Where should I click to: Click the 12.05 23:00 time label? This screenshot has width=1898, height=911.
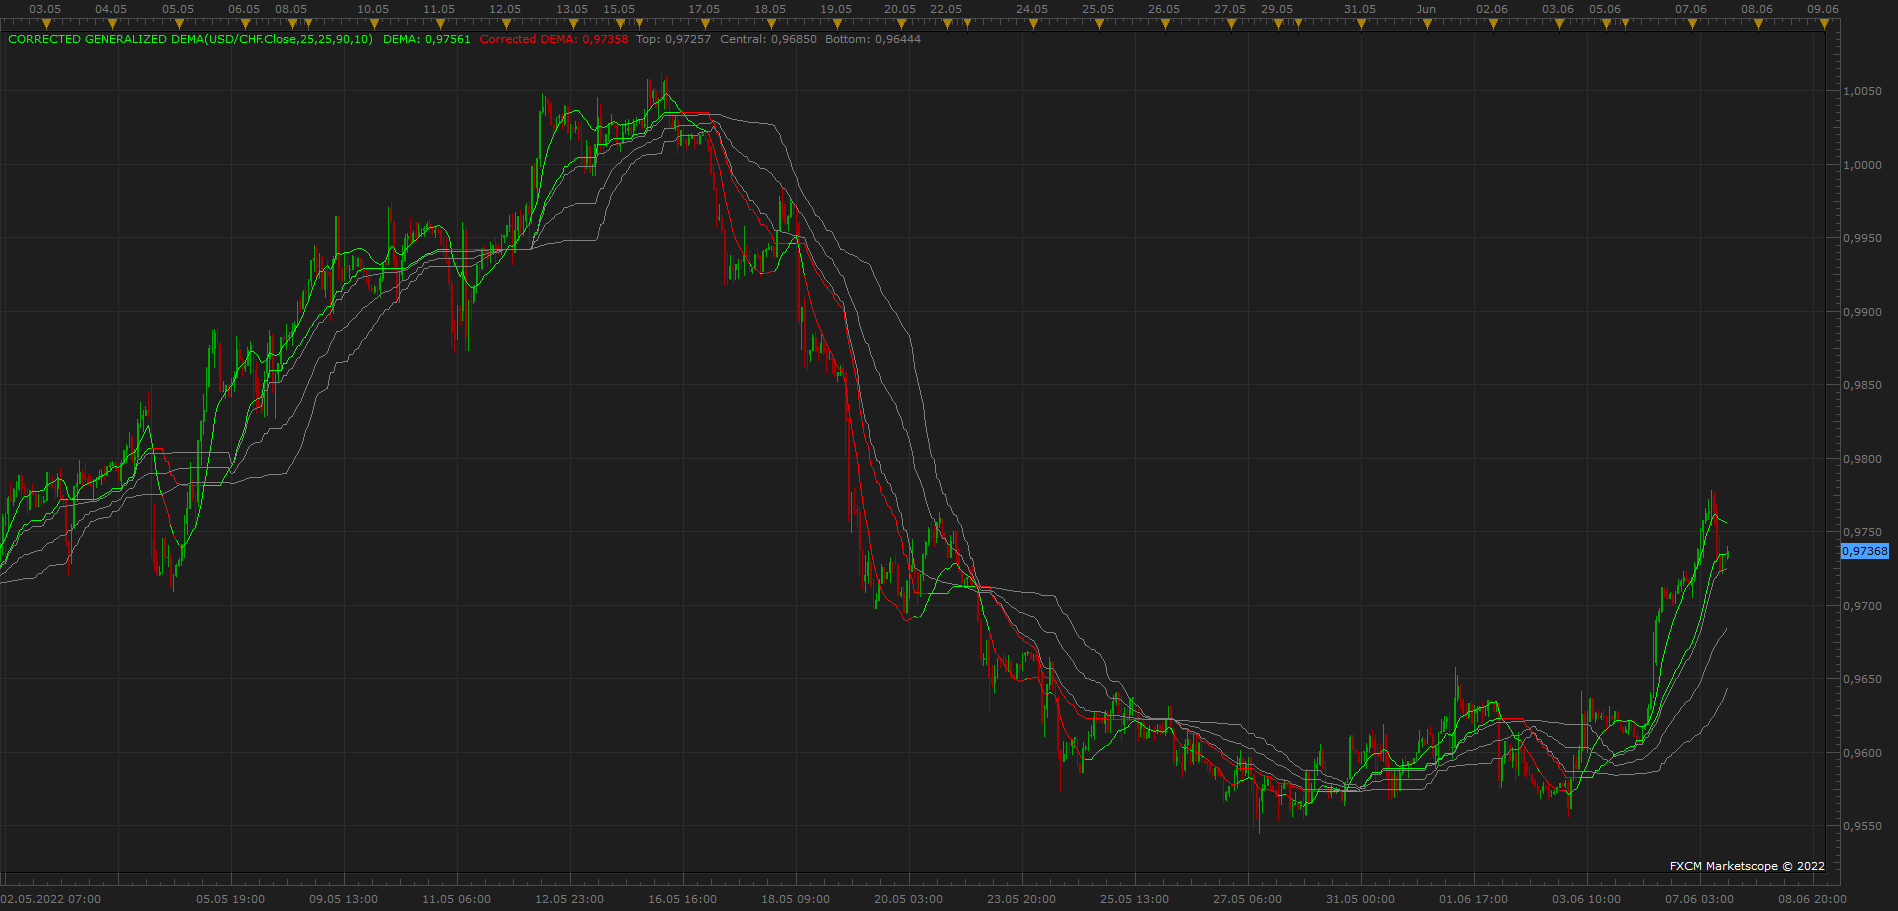click(x=570, y=899)
